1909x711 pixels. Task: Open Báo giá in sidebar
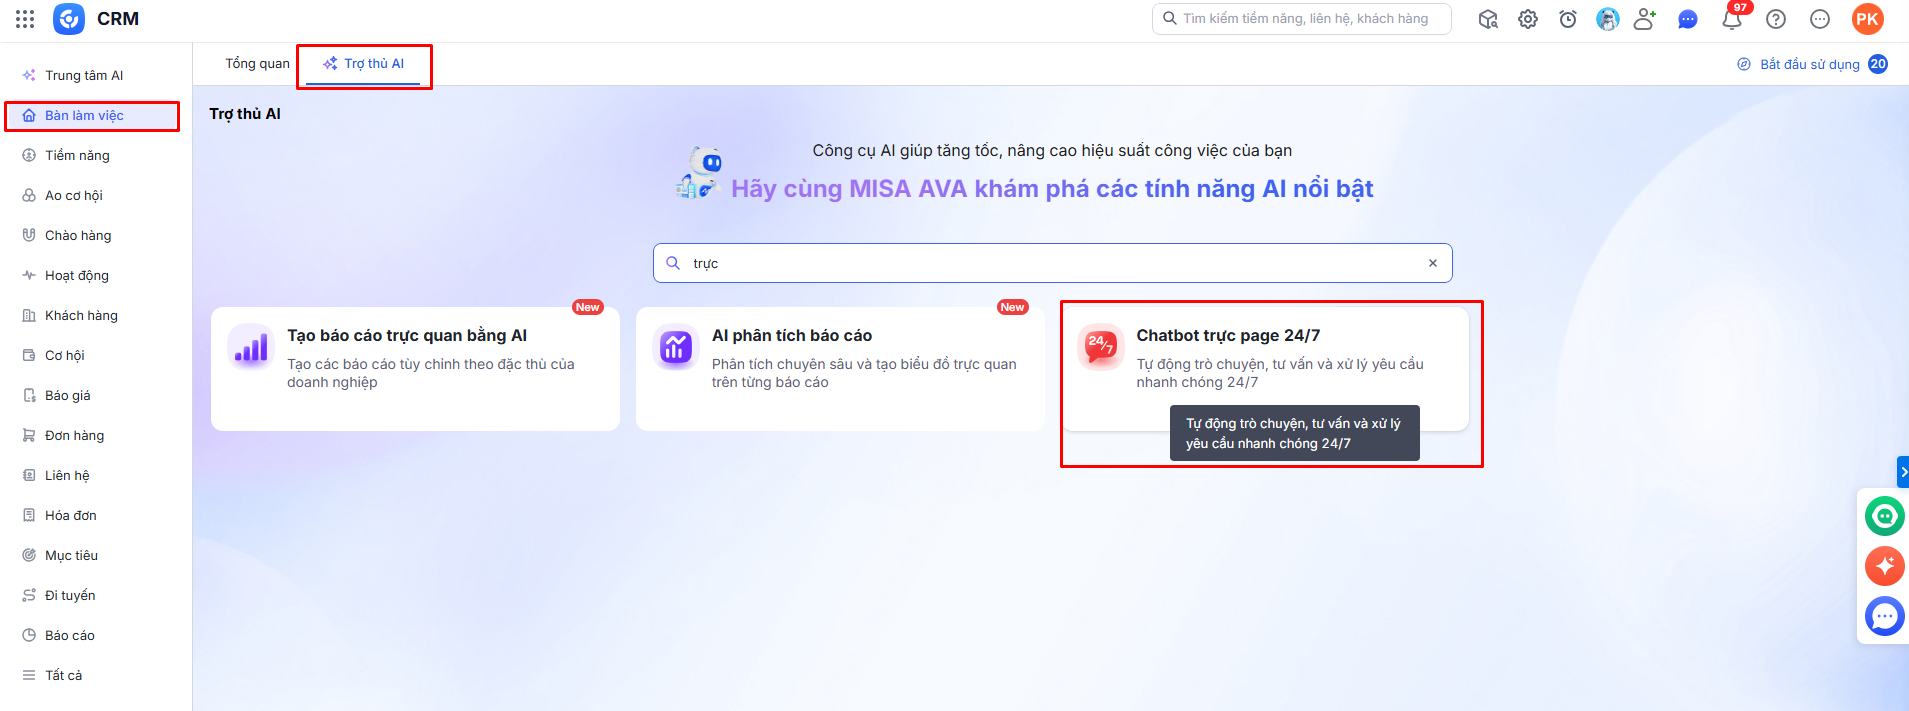coord(96,395)
